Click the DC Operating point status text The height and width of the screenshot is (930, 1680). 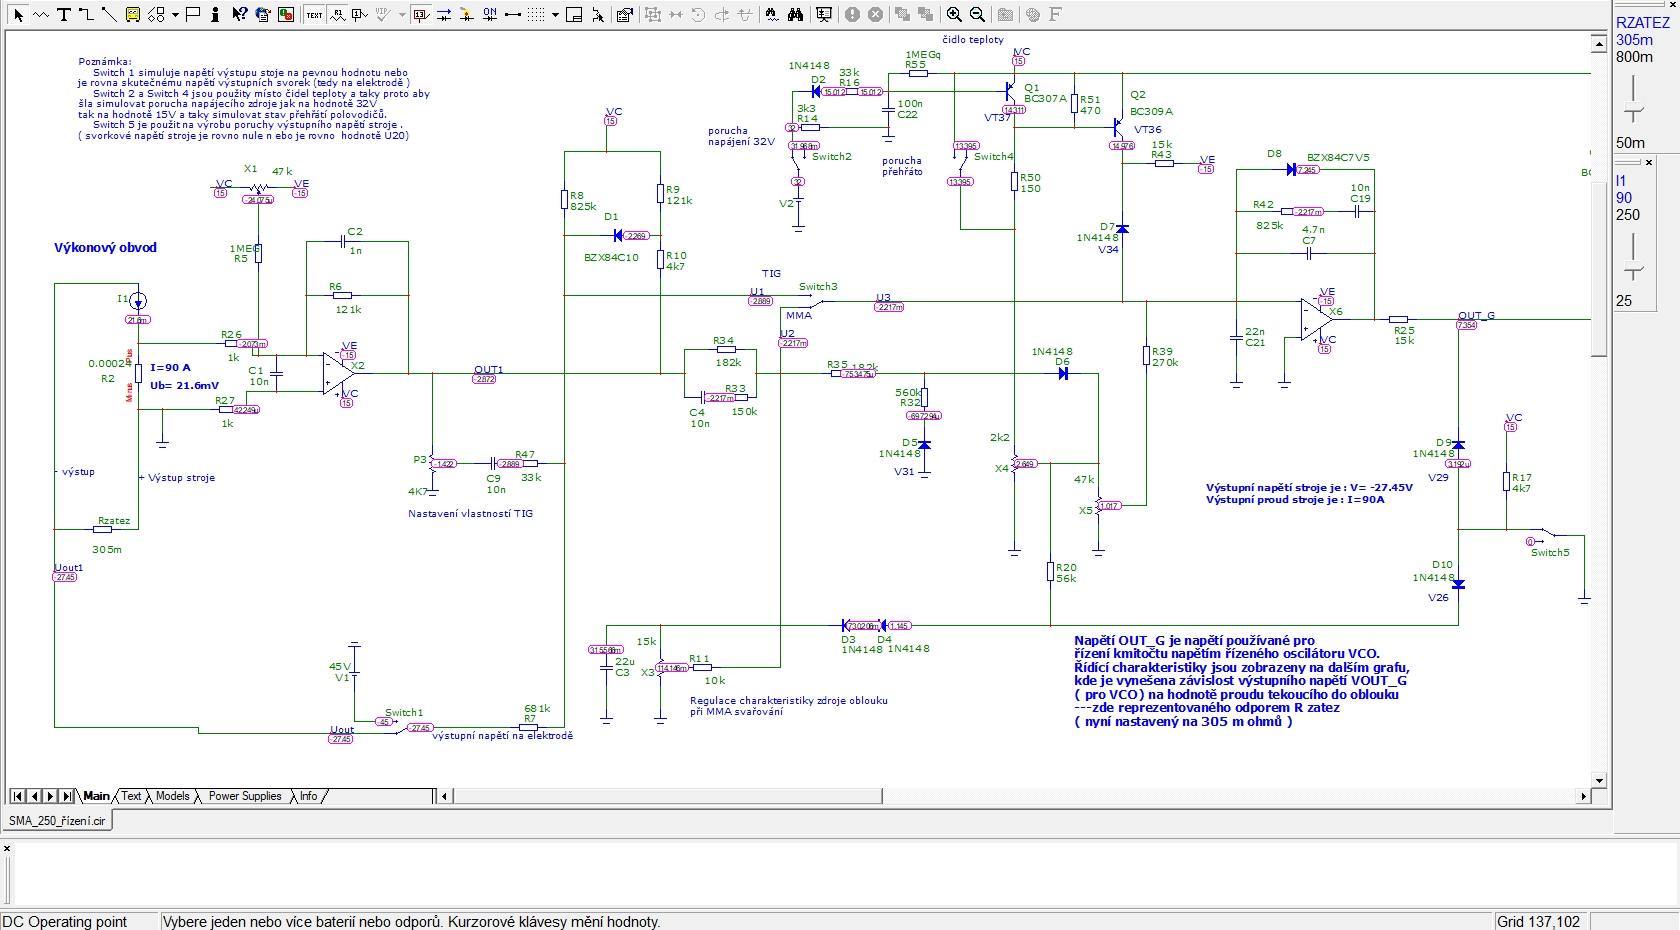pyautogui.click(x=66, y=921)
